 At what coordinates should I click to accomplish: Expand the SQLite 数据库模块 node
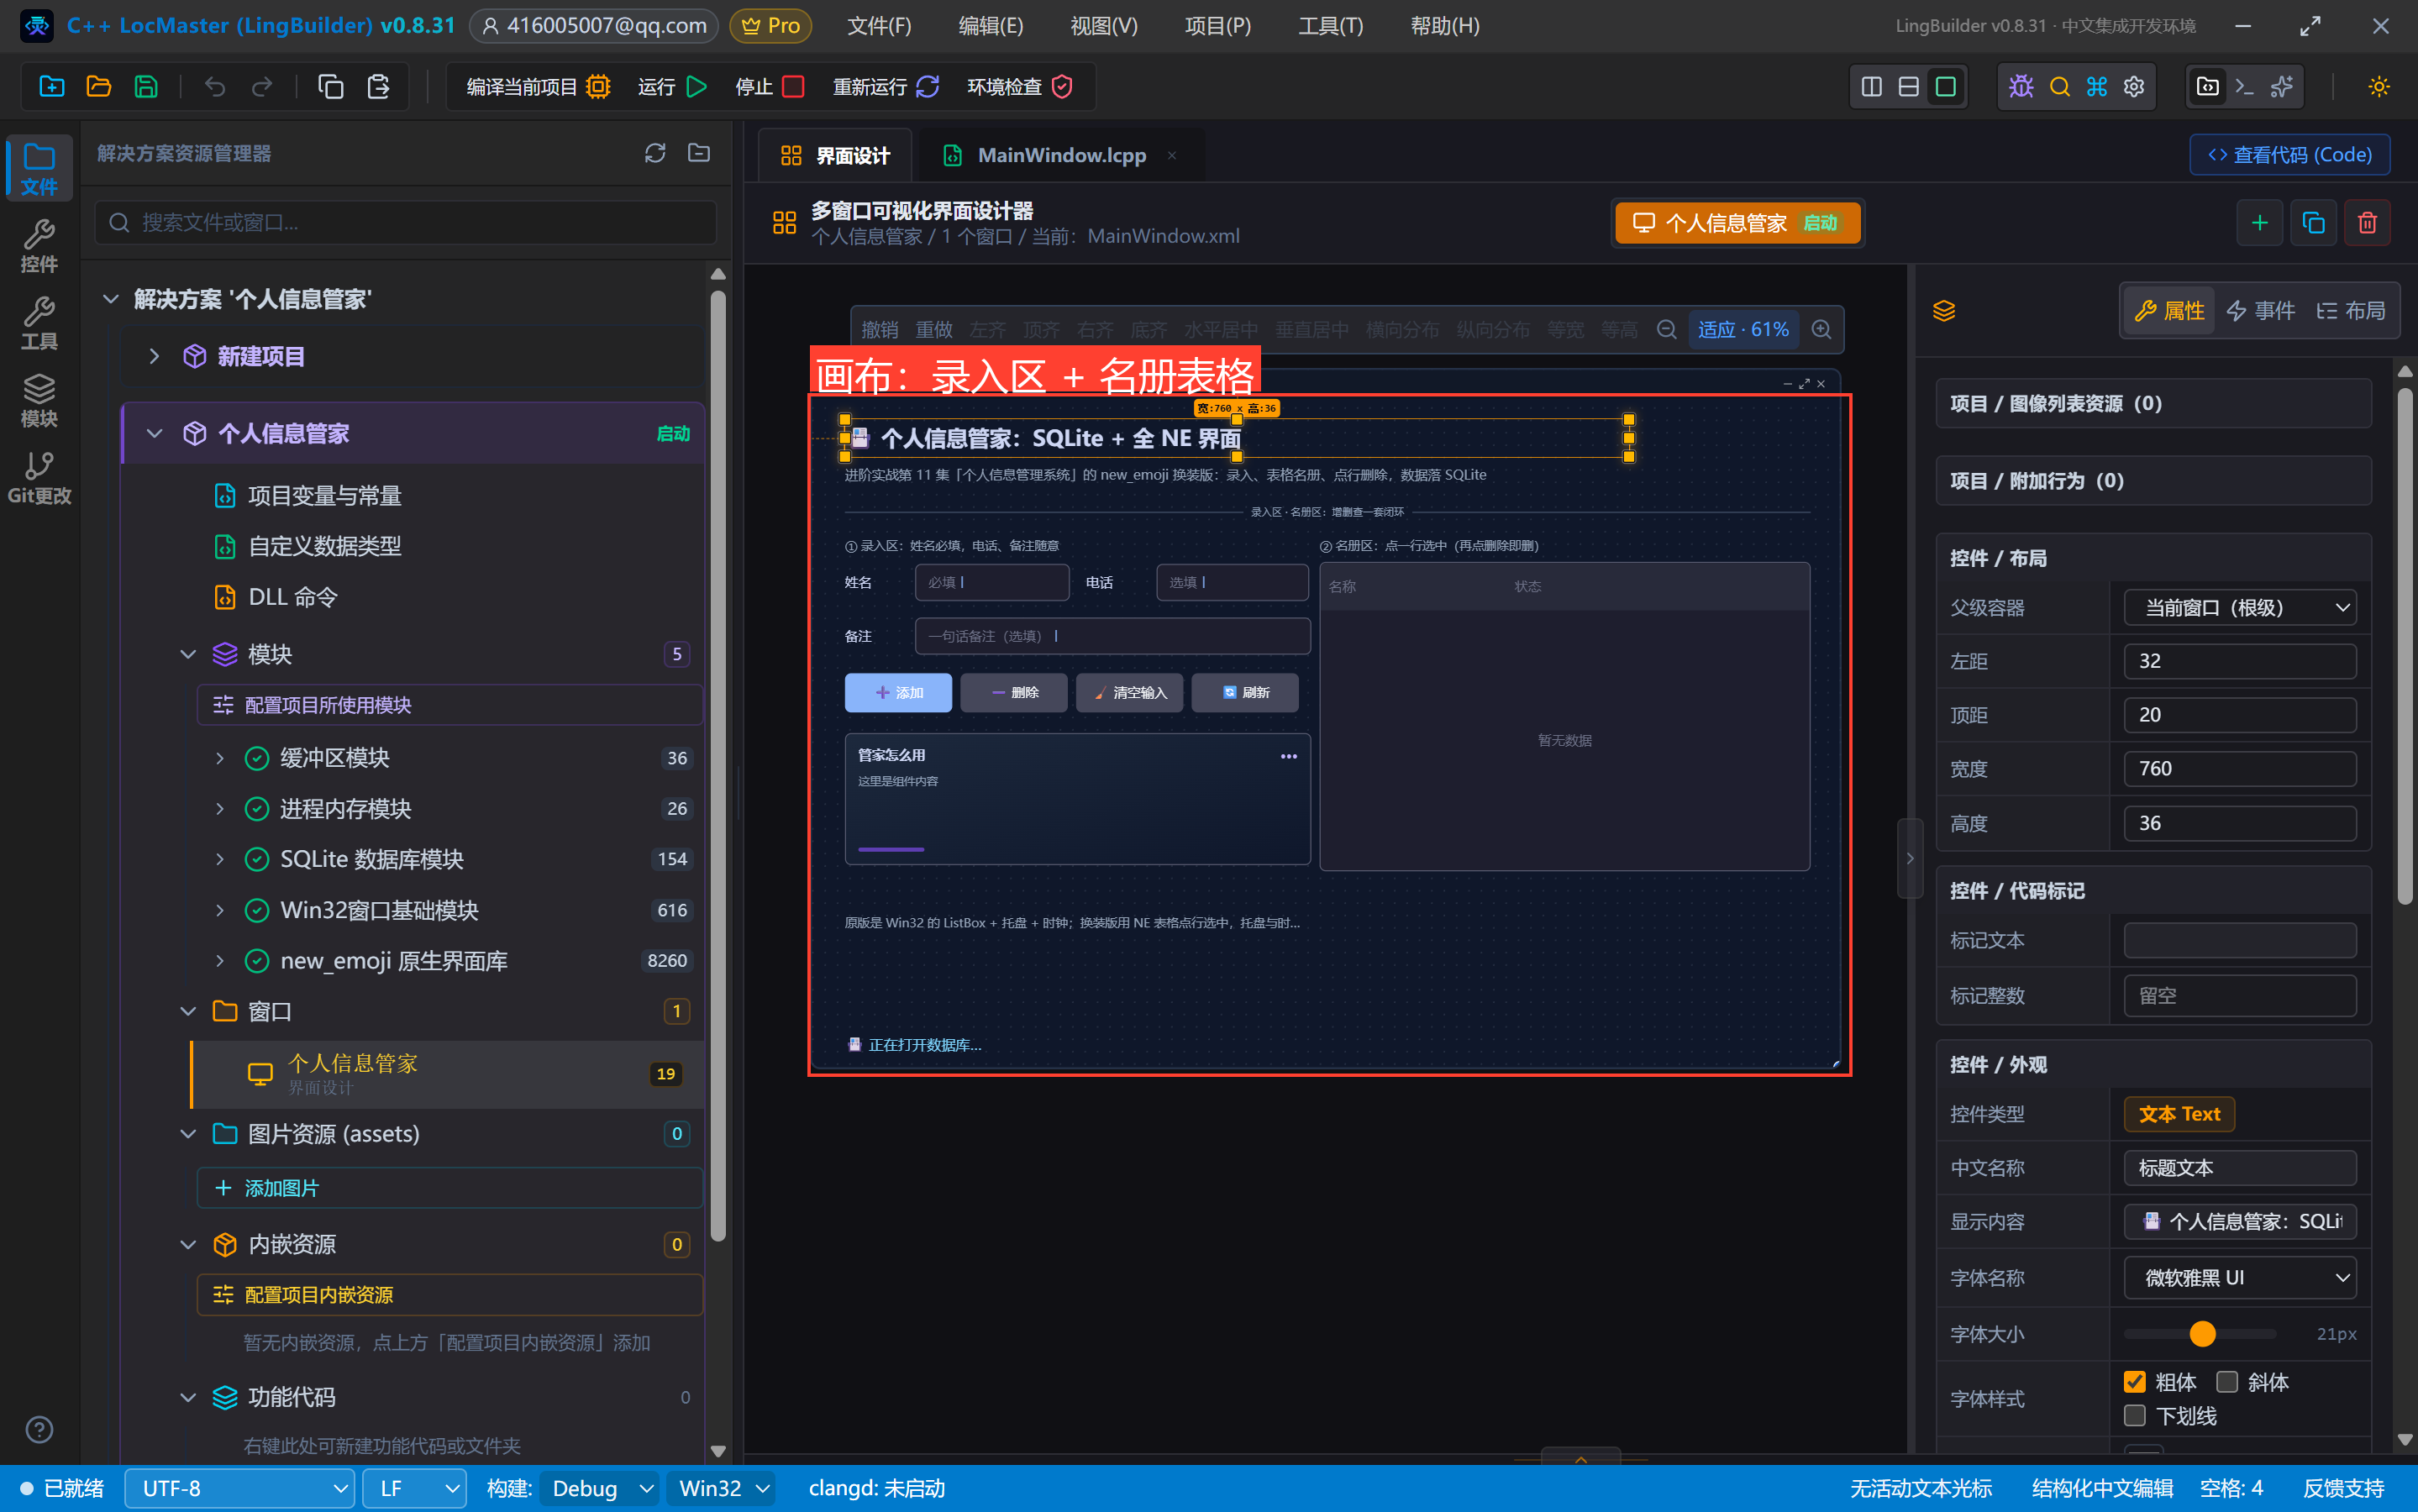coord(220,859)
